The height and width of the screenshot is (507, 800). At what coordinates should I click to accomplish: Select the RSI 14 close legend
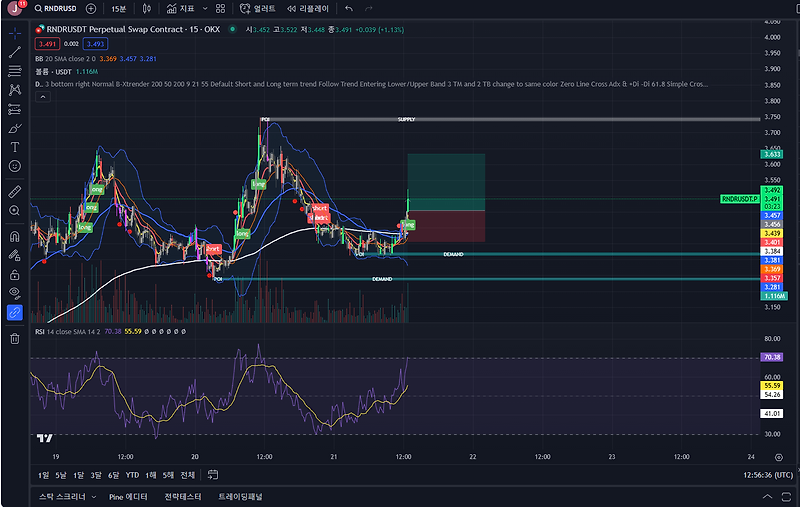coord(67,332)
